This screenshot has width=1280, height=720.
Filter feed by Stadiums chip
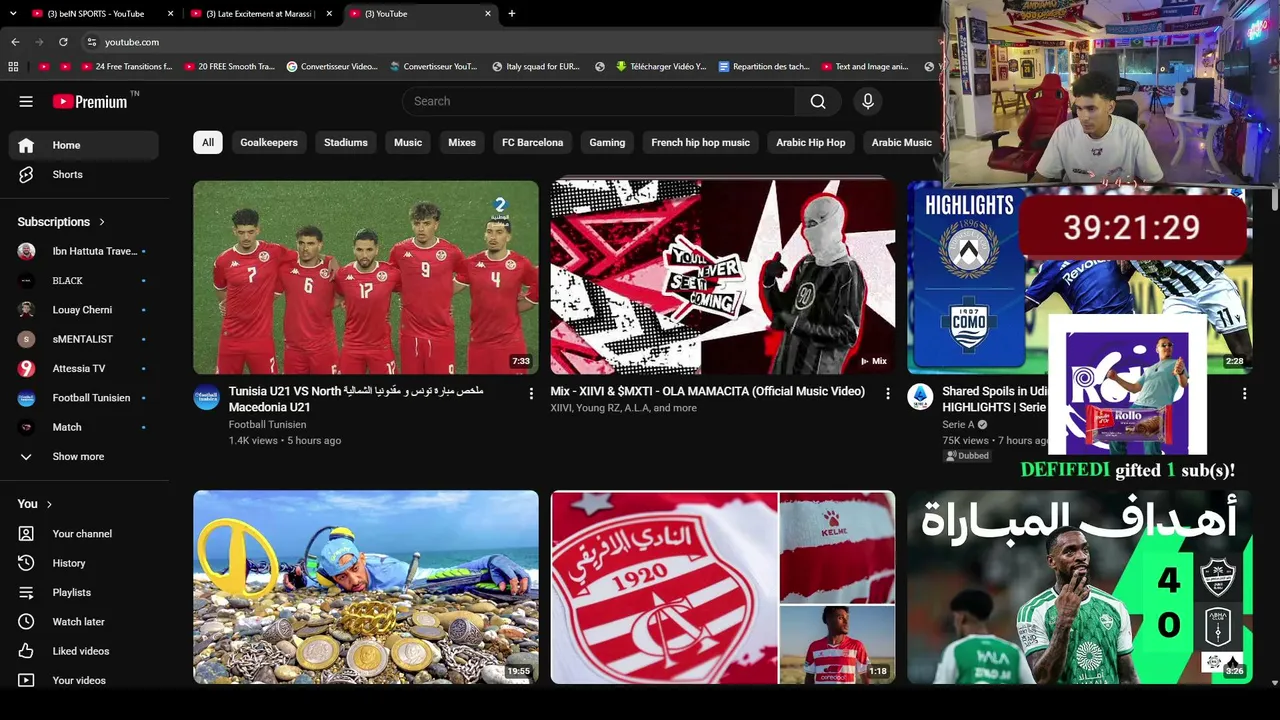pyautogui.click(x=346, y=142)
